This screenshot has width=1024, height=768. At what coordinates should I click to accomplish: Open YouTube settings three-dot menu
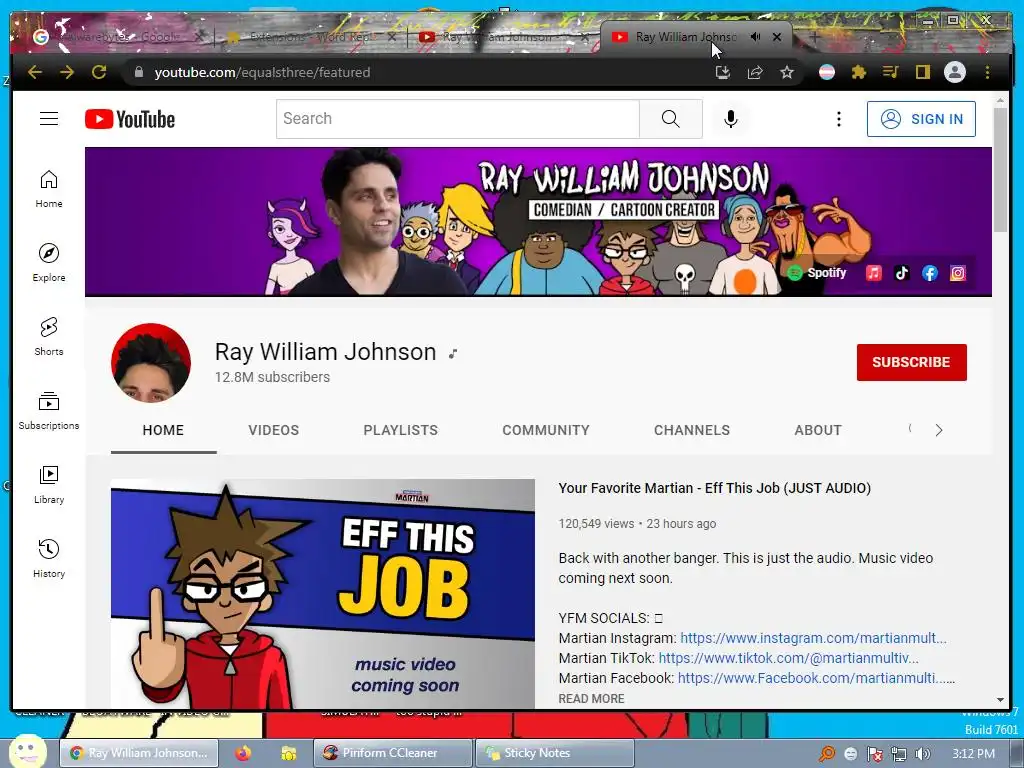tap(839, 119)
